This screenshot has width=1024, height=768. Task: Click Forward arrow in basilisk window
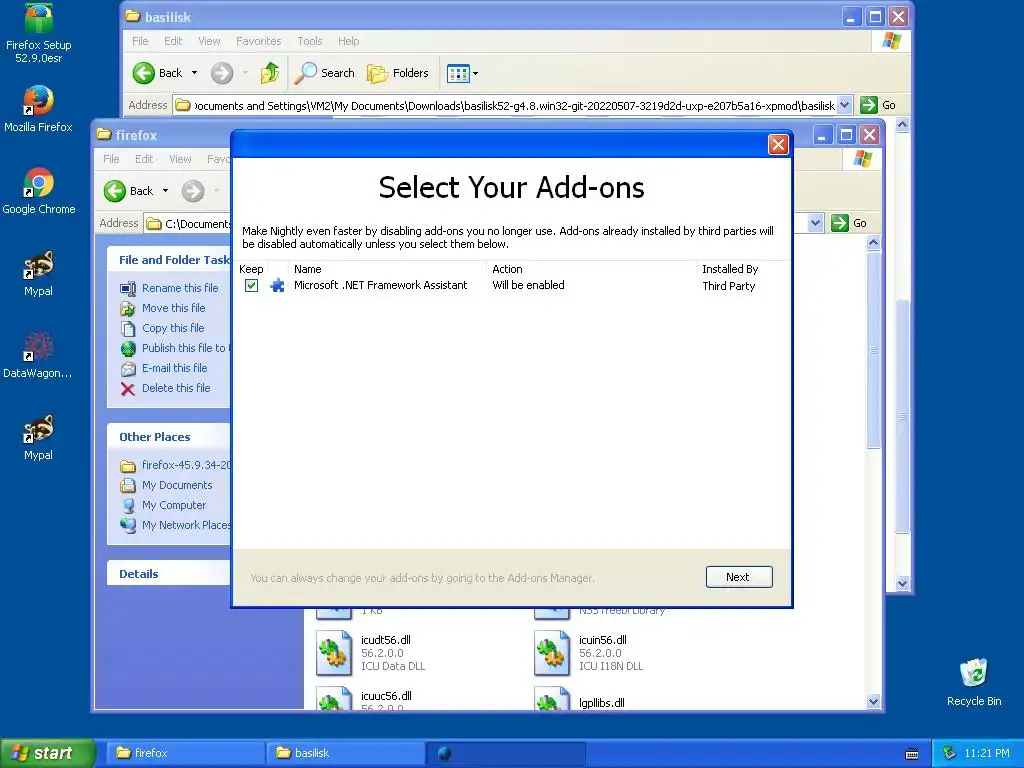(222, 73)
